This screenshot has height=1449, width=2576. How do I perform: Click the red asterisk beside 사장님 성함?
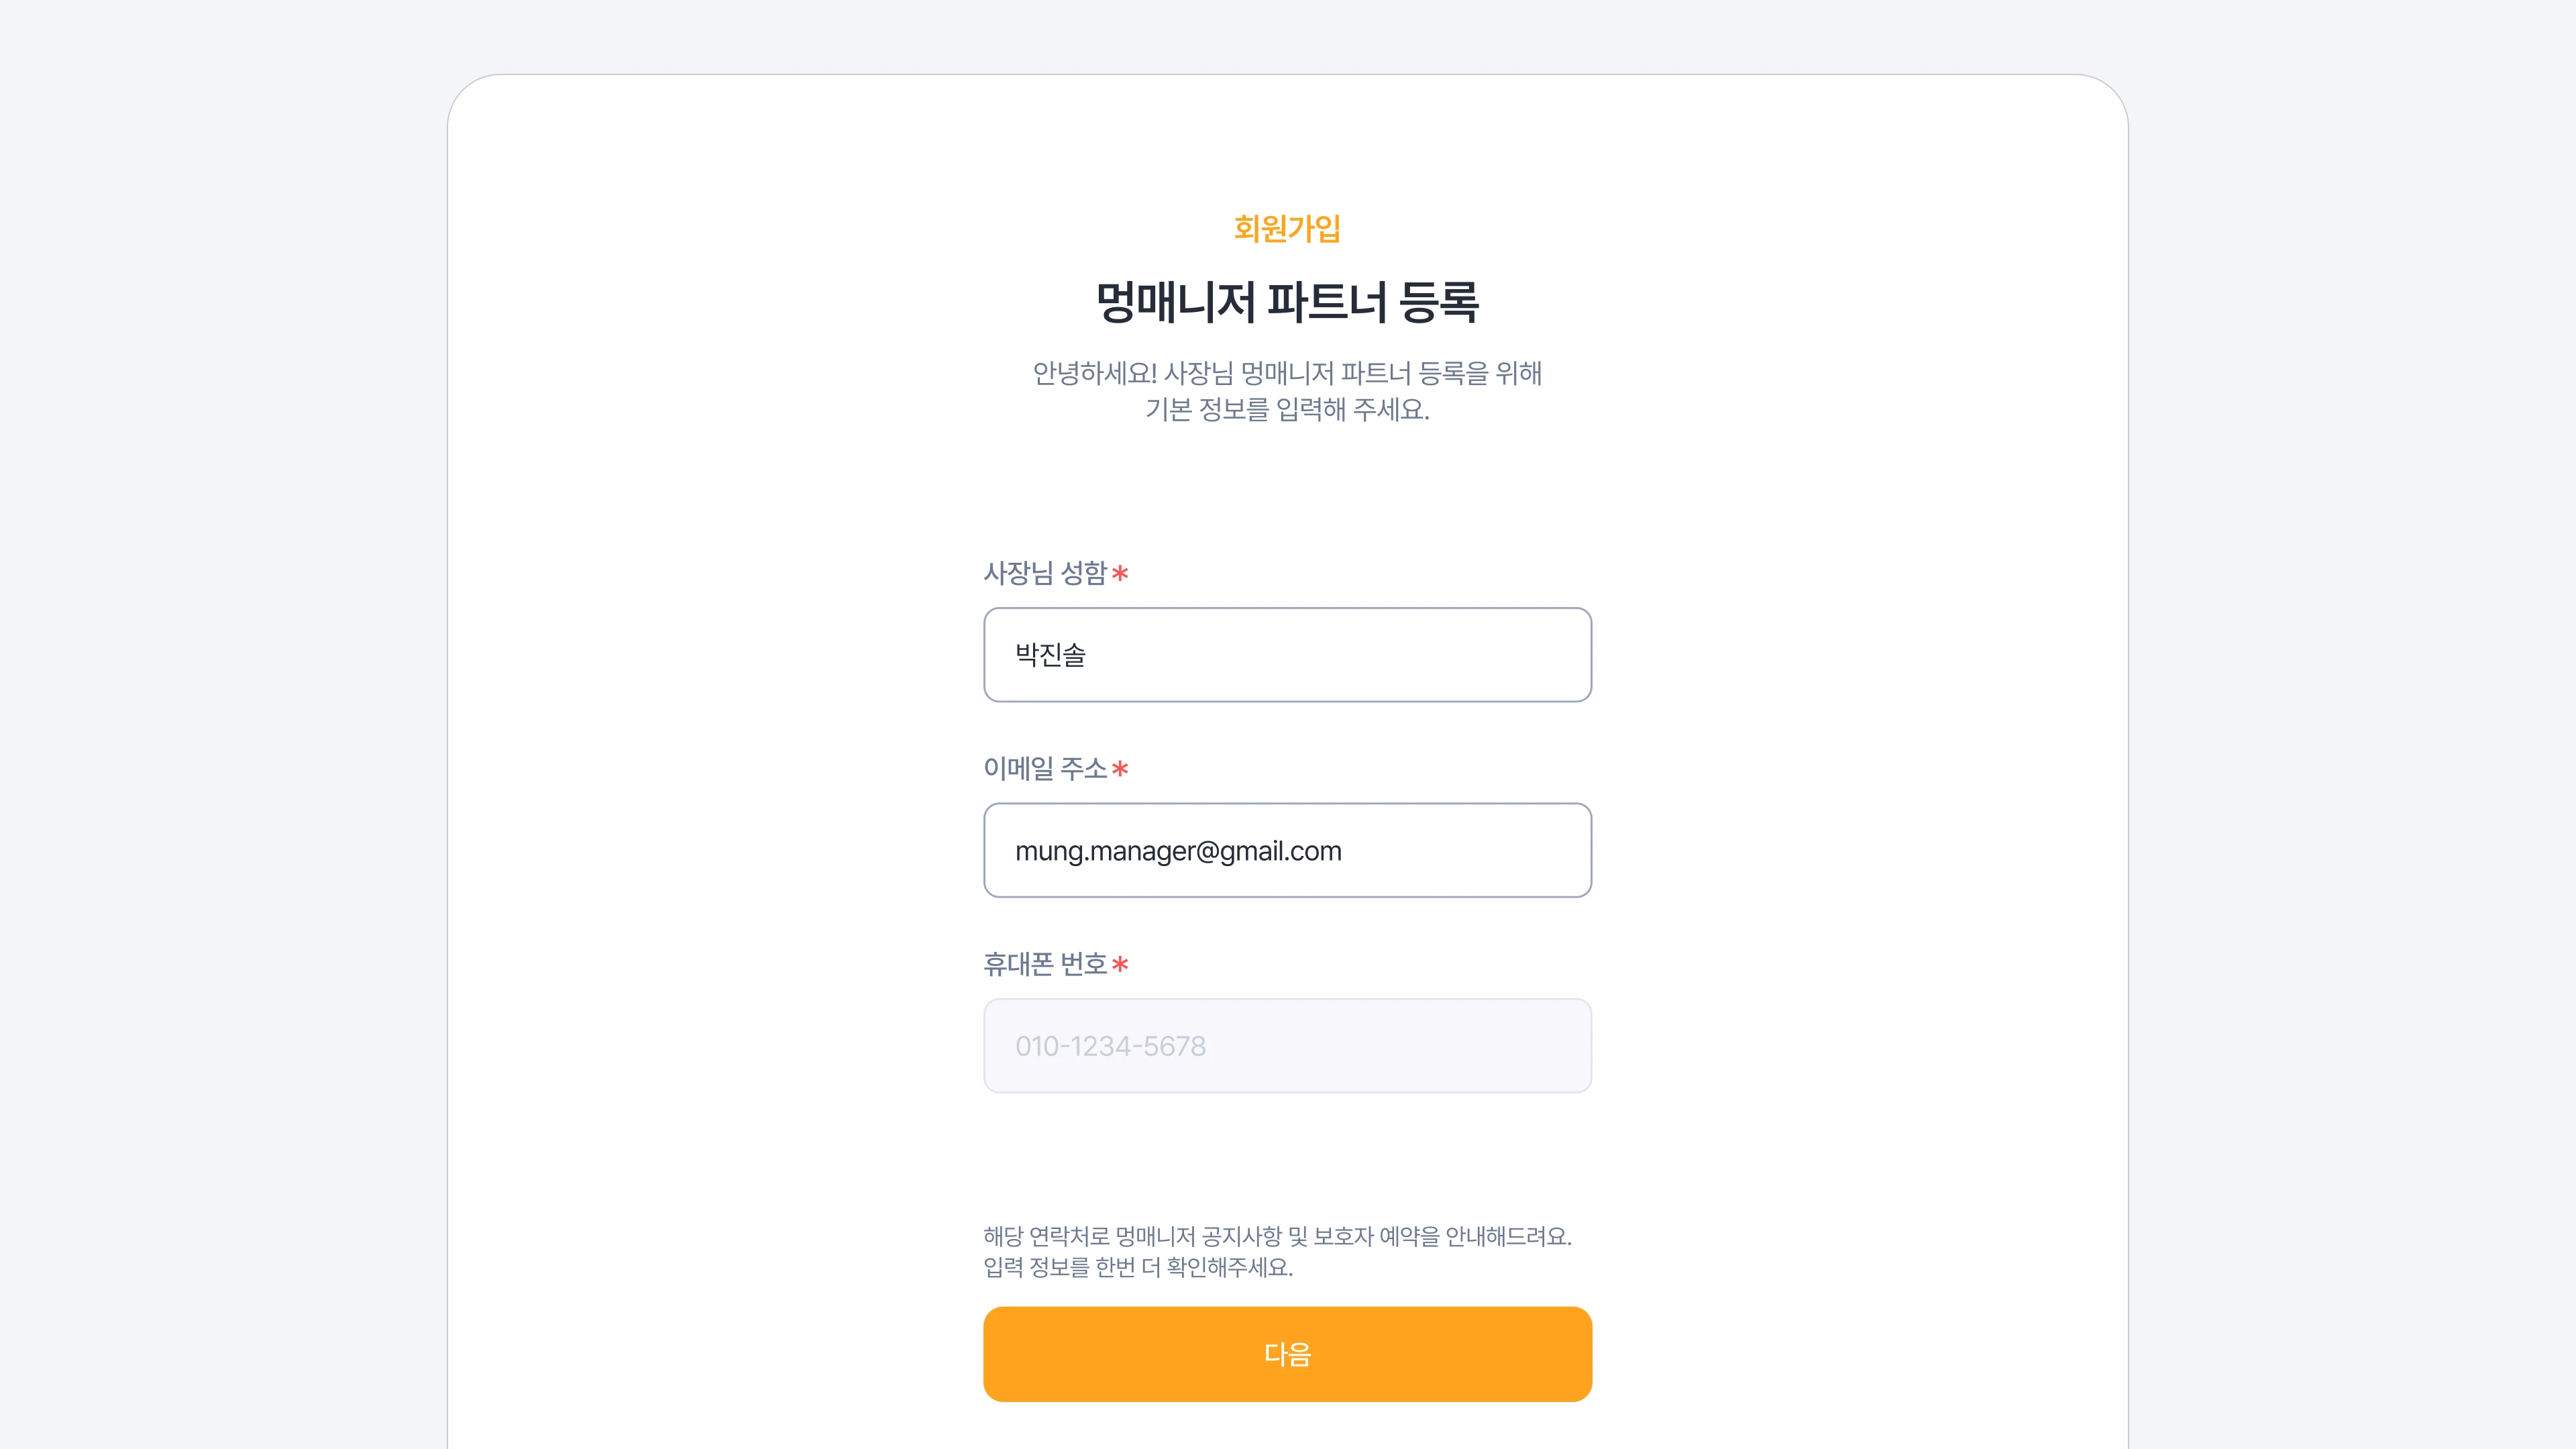(1120, 573)
